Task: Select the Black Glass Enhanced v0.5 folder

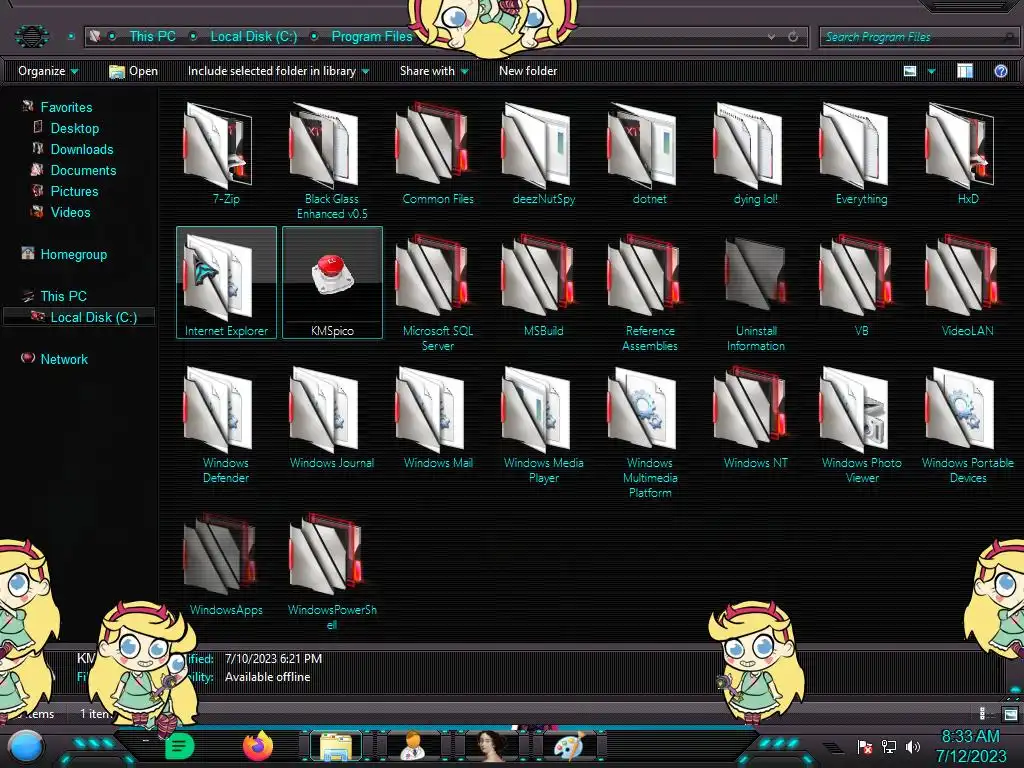Action: (x=332, y=161)
